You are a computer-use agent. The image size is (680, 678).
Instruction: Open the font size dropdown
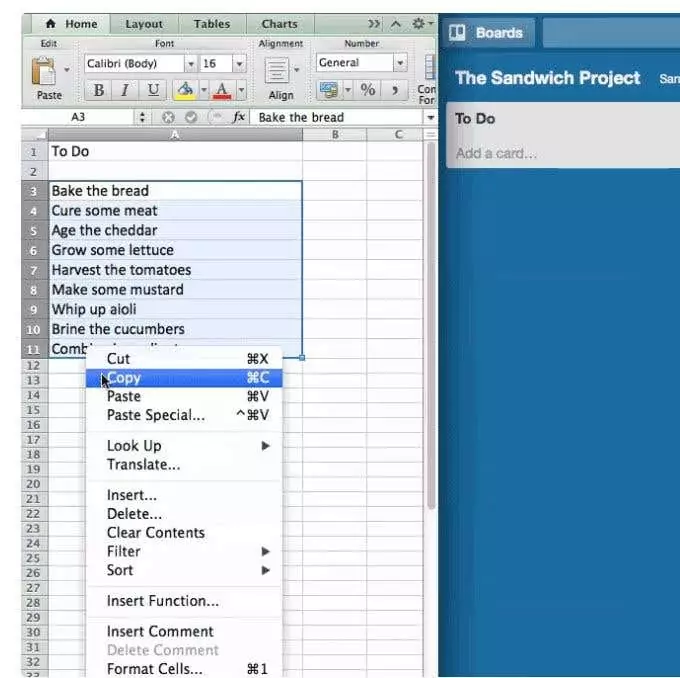click(239, 64)
